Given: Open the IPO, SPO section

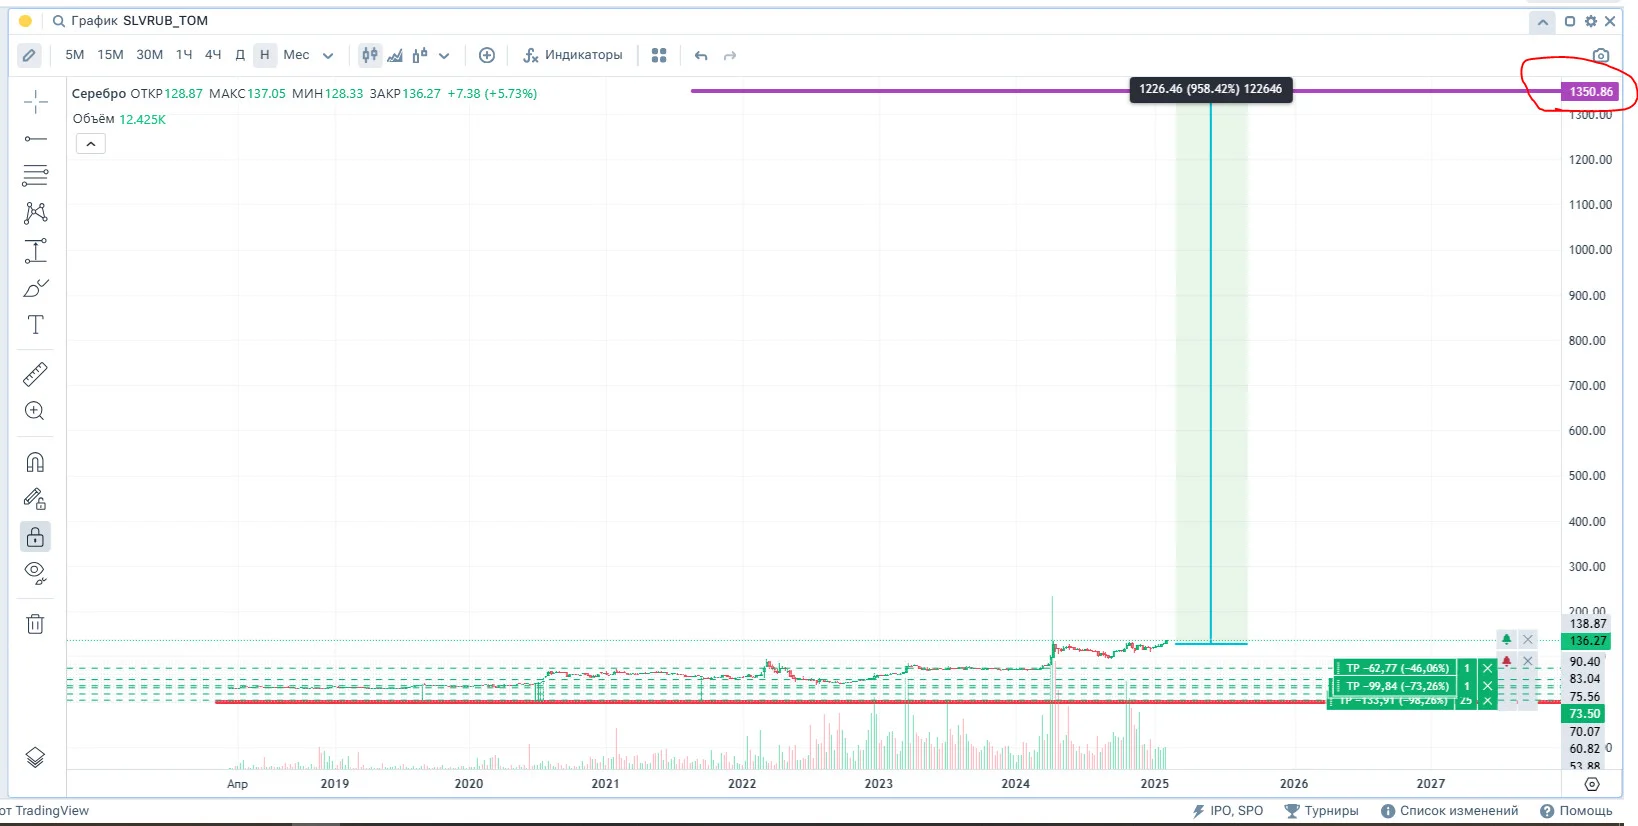Looking at the screenshot, I should click(x=1228, y=811).
